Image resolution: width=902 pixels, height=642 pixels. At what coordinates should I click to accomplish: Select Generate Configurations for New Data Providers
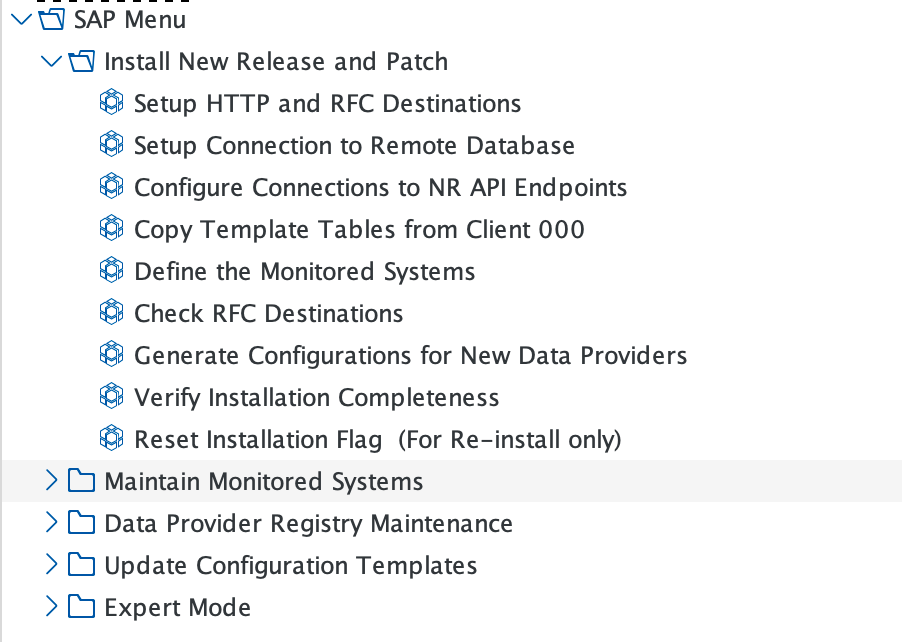tap(410, 354)
